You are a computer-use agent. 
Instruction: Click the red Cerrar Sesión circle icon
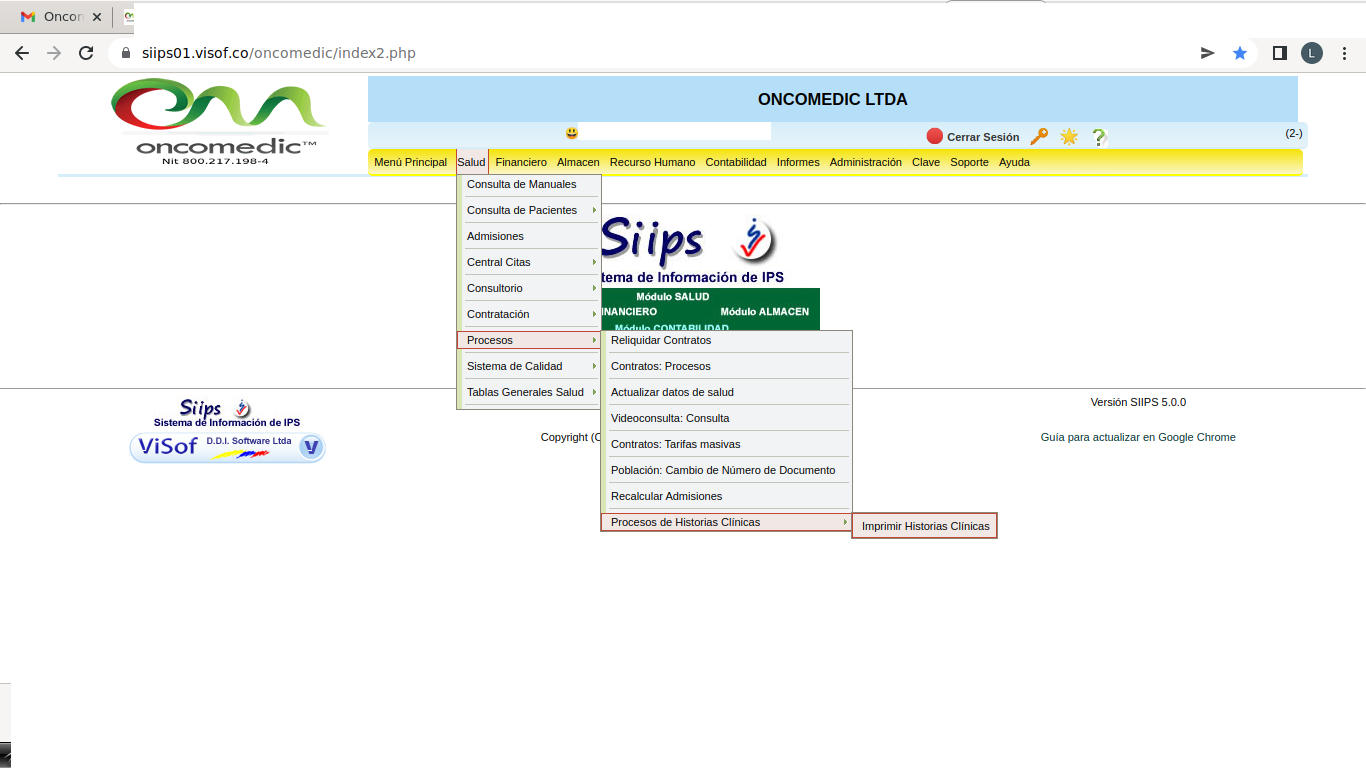pyautogui.click(x=935, y=137)
